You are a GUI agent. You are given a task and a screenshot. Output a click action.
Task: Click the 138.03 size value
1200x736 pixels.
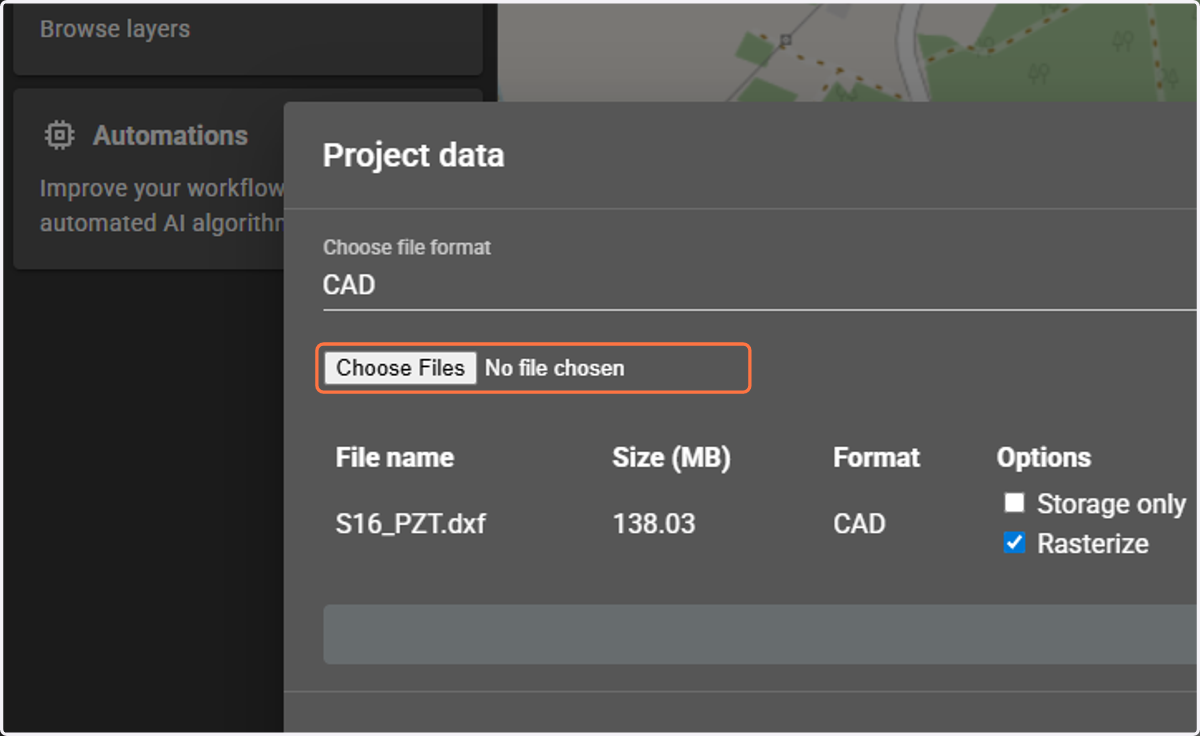(x=653, y=523)
